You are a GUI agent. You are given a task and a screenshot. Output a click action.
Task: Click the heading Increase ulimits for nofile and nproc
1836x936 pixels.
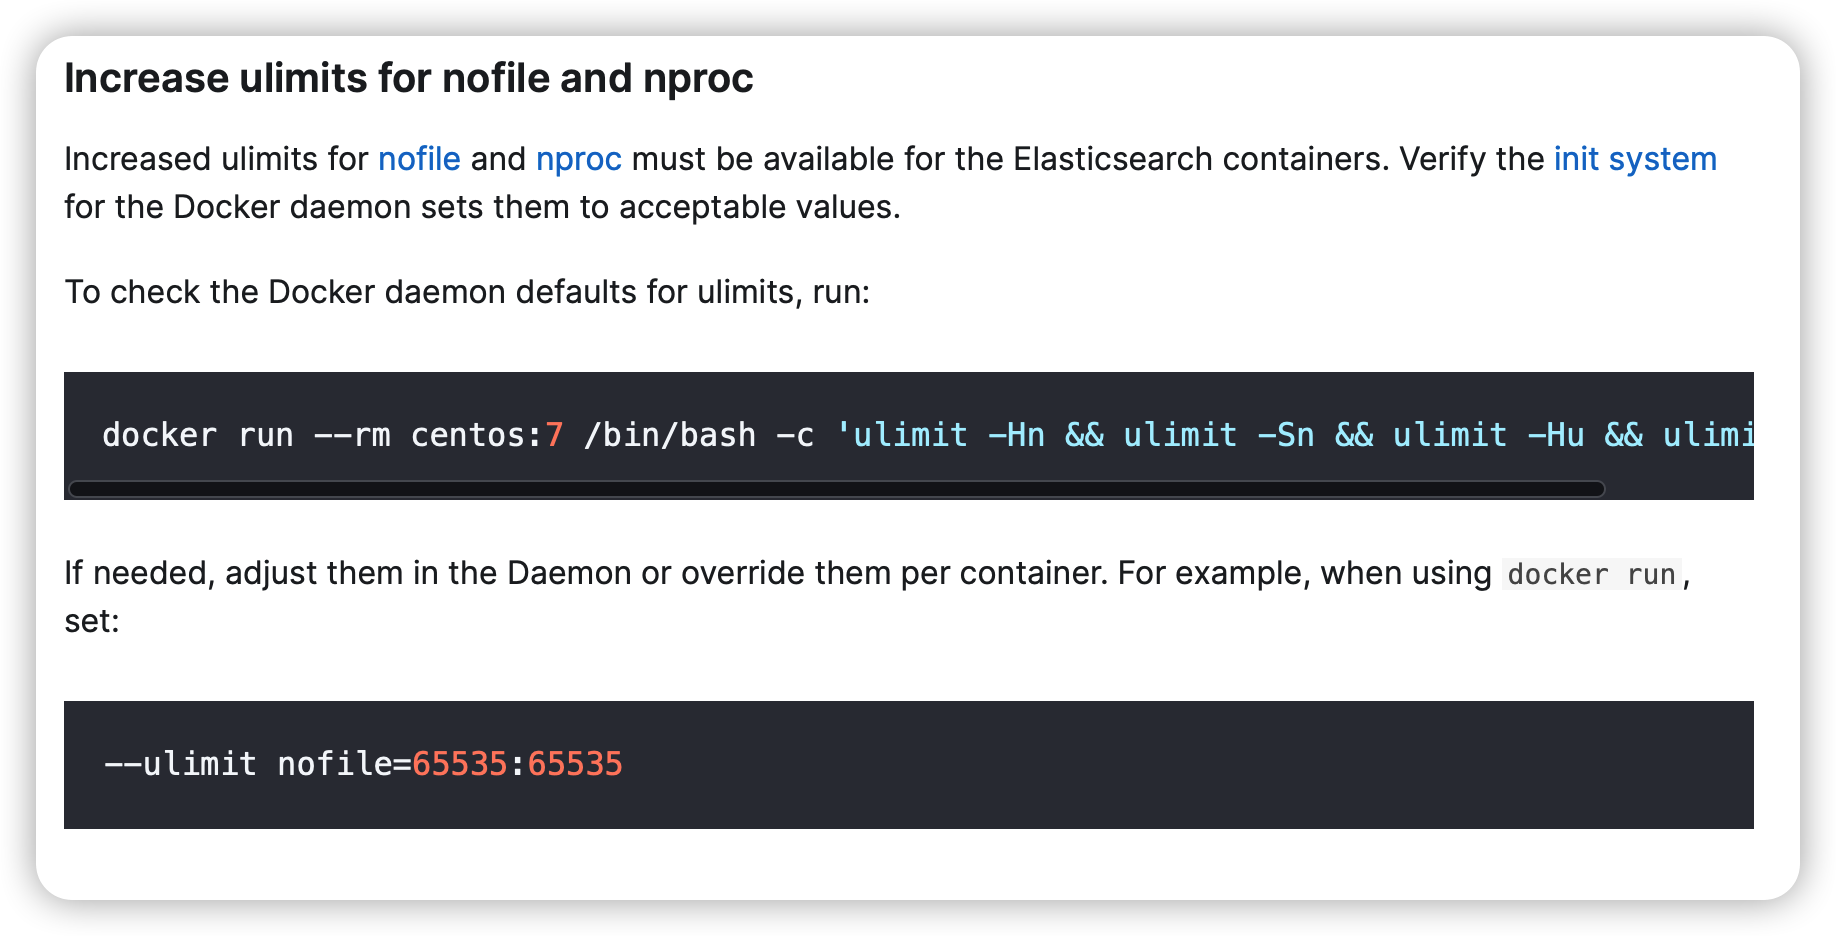click(408, 79)
